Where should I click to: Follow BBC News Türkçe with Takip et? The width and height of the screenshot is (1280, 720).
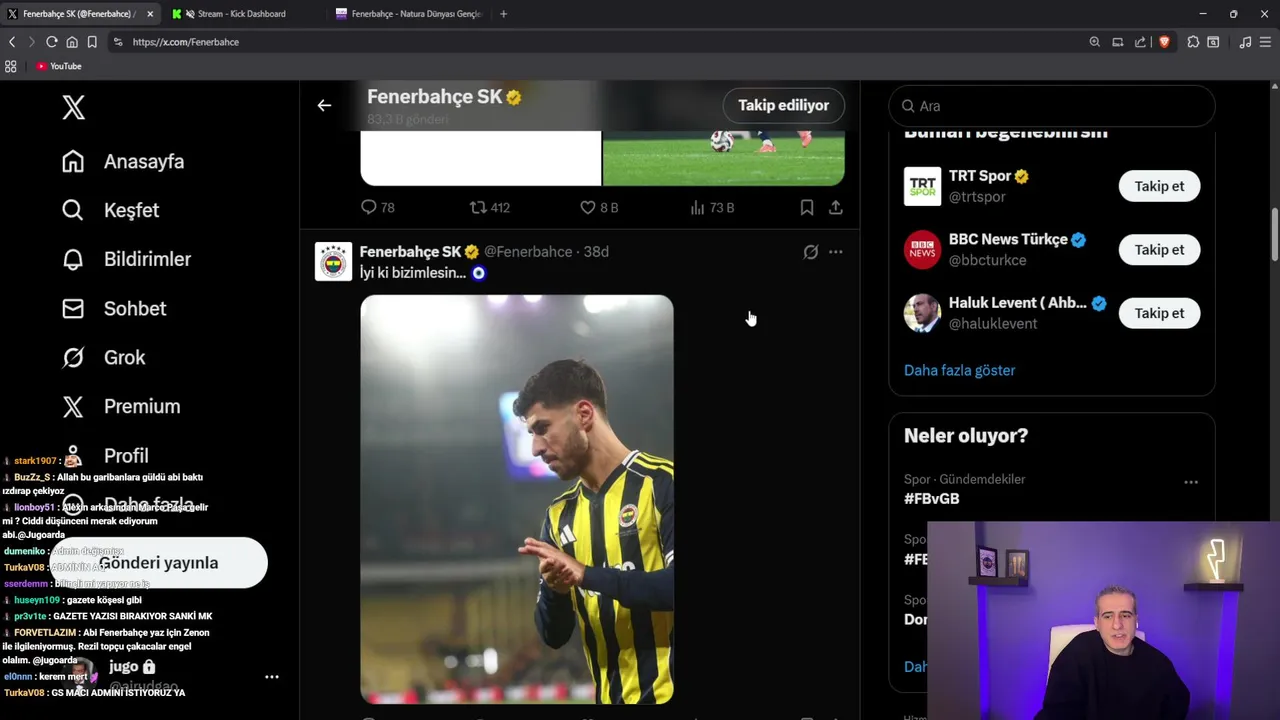click(1159, 250)
